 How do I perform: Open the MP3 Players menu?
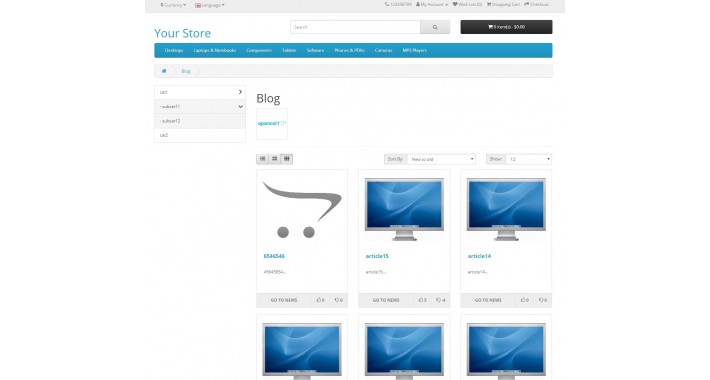pyautogui.click(x=414, y=50)
